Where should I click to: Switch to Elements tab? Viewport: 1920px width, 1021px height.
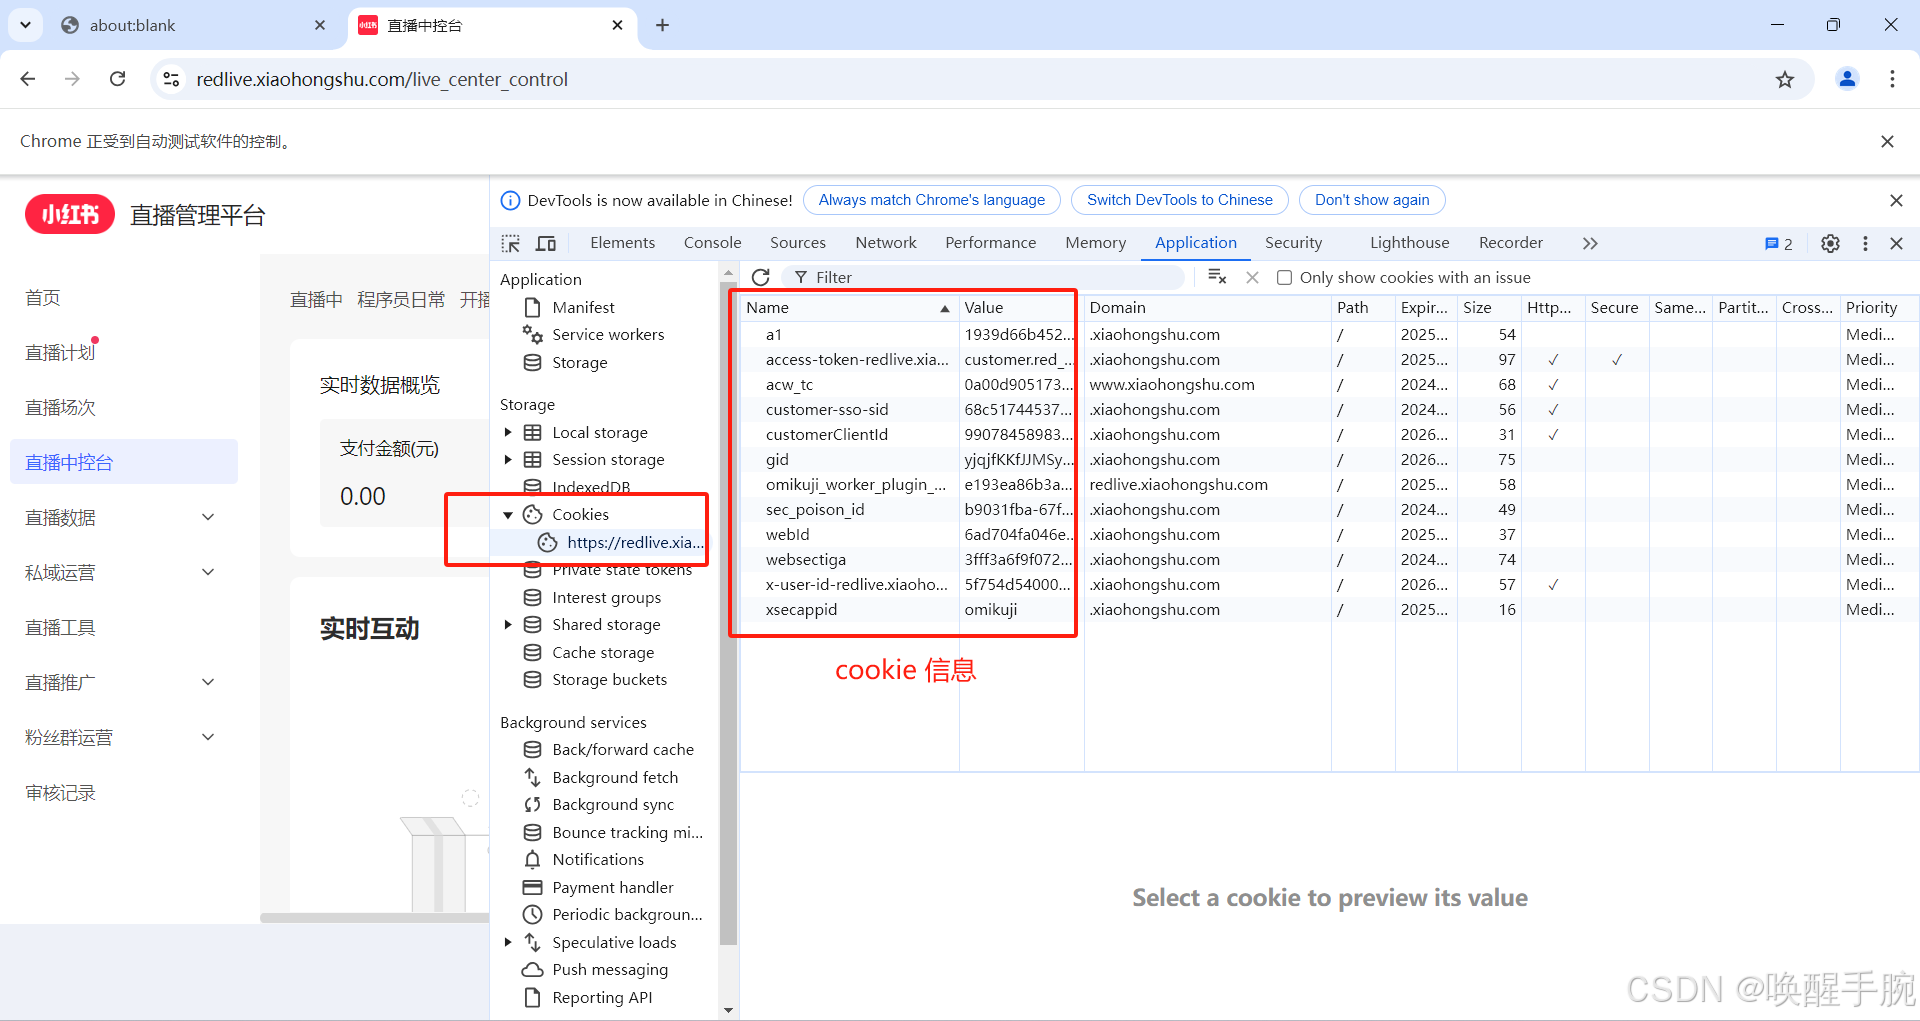point(622,243)
